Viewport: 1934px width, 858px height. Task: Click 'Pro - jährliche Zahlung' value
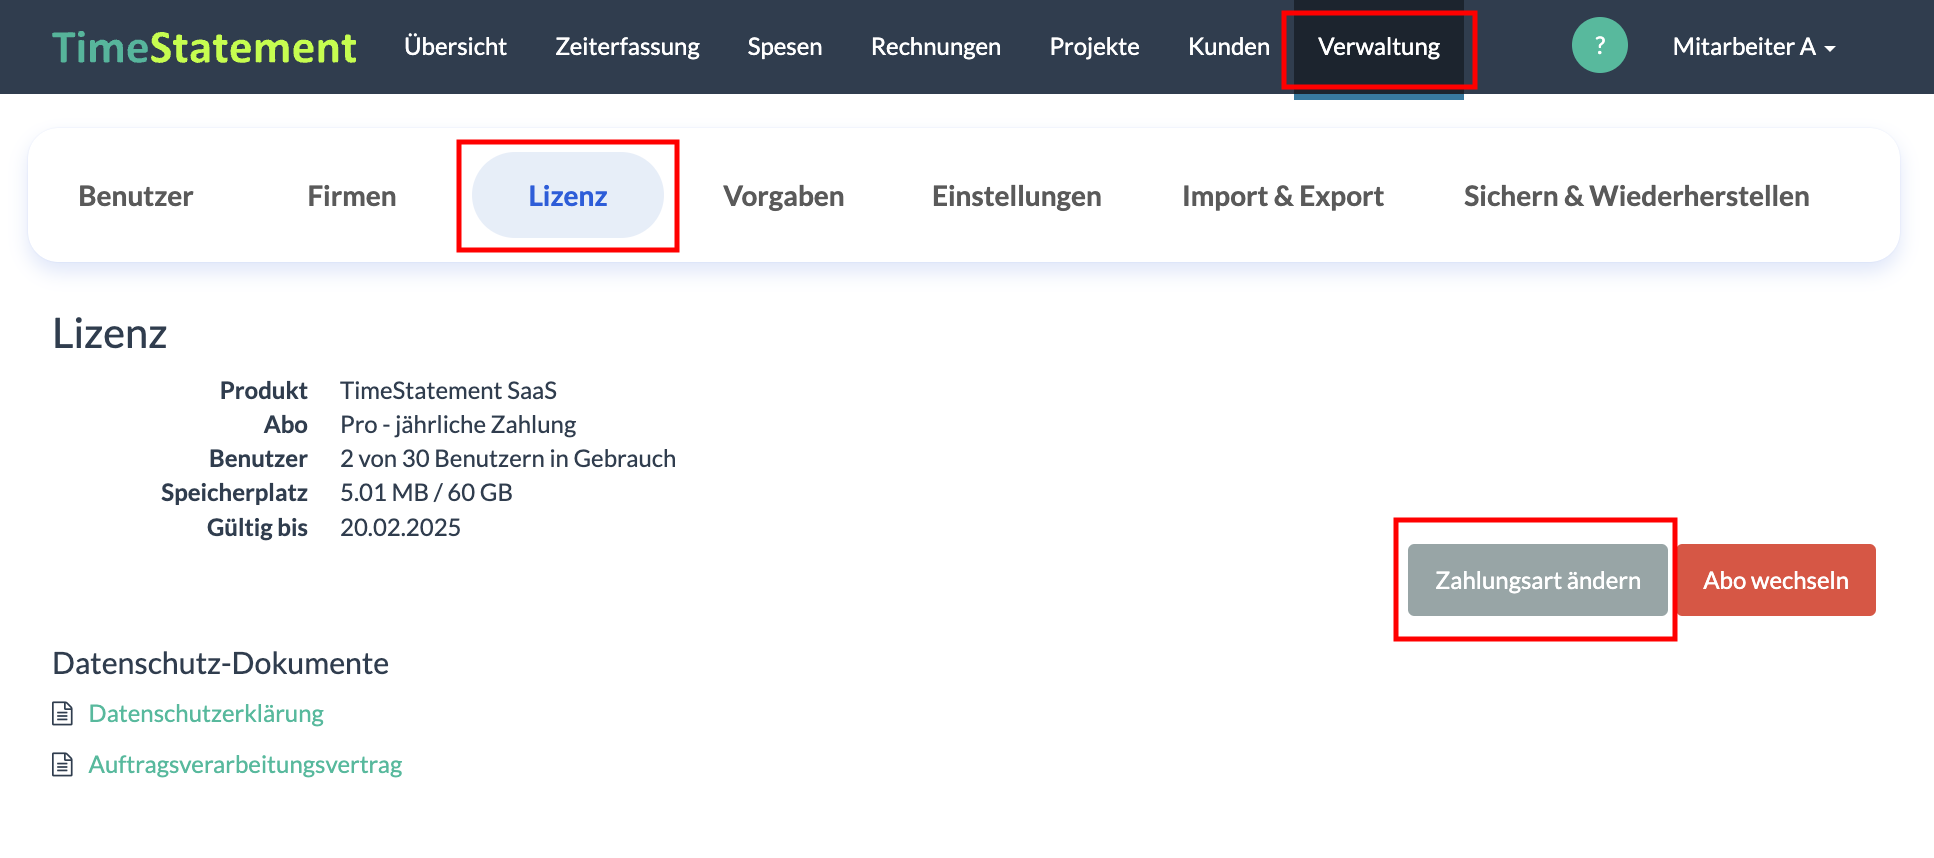coord(458,424)
